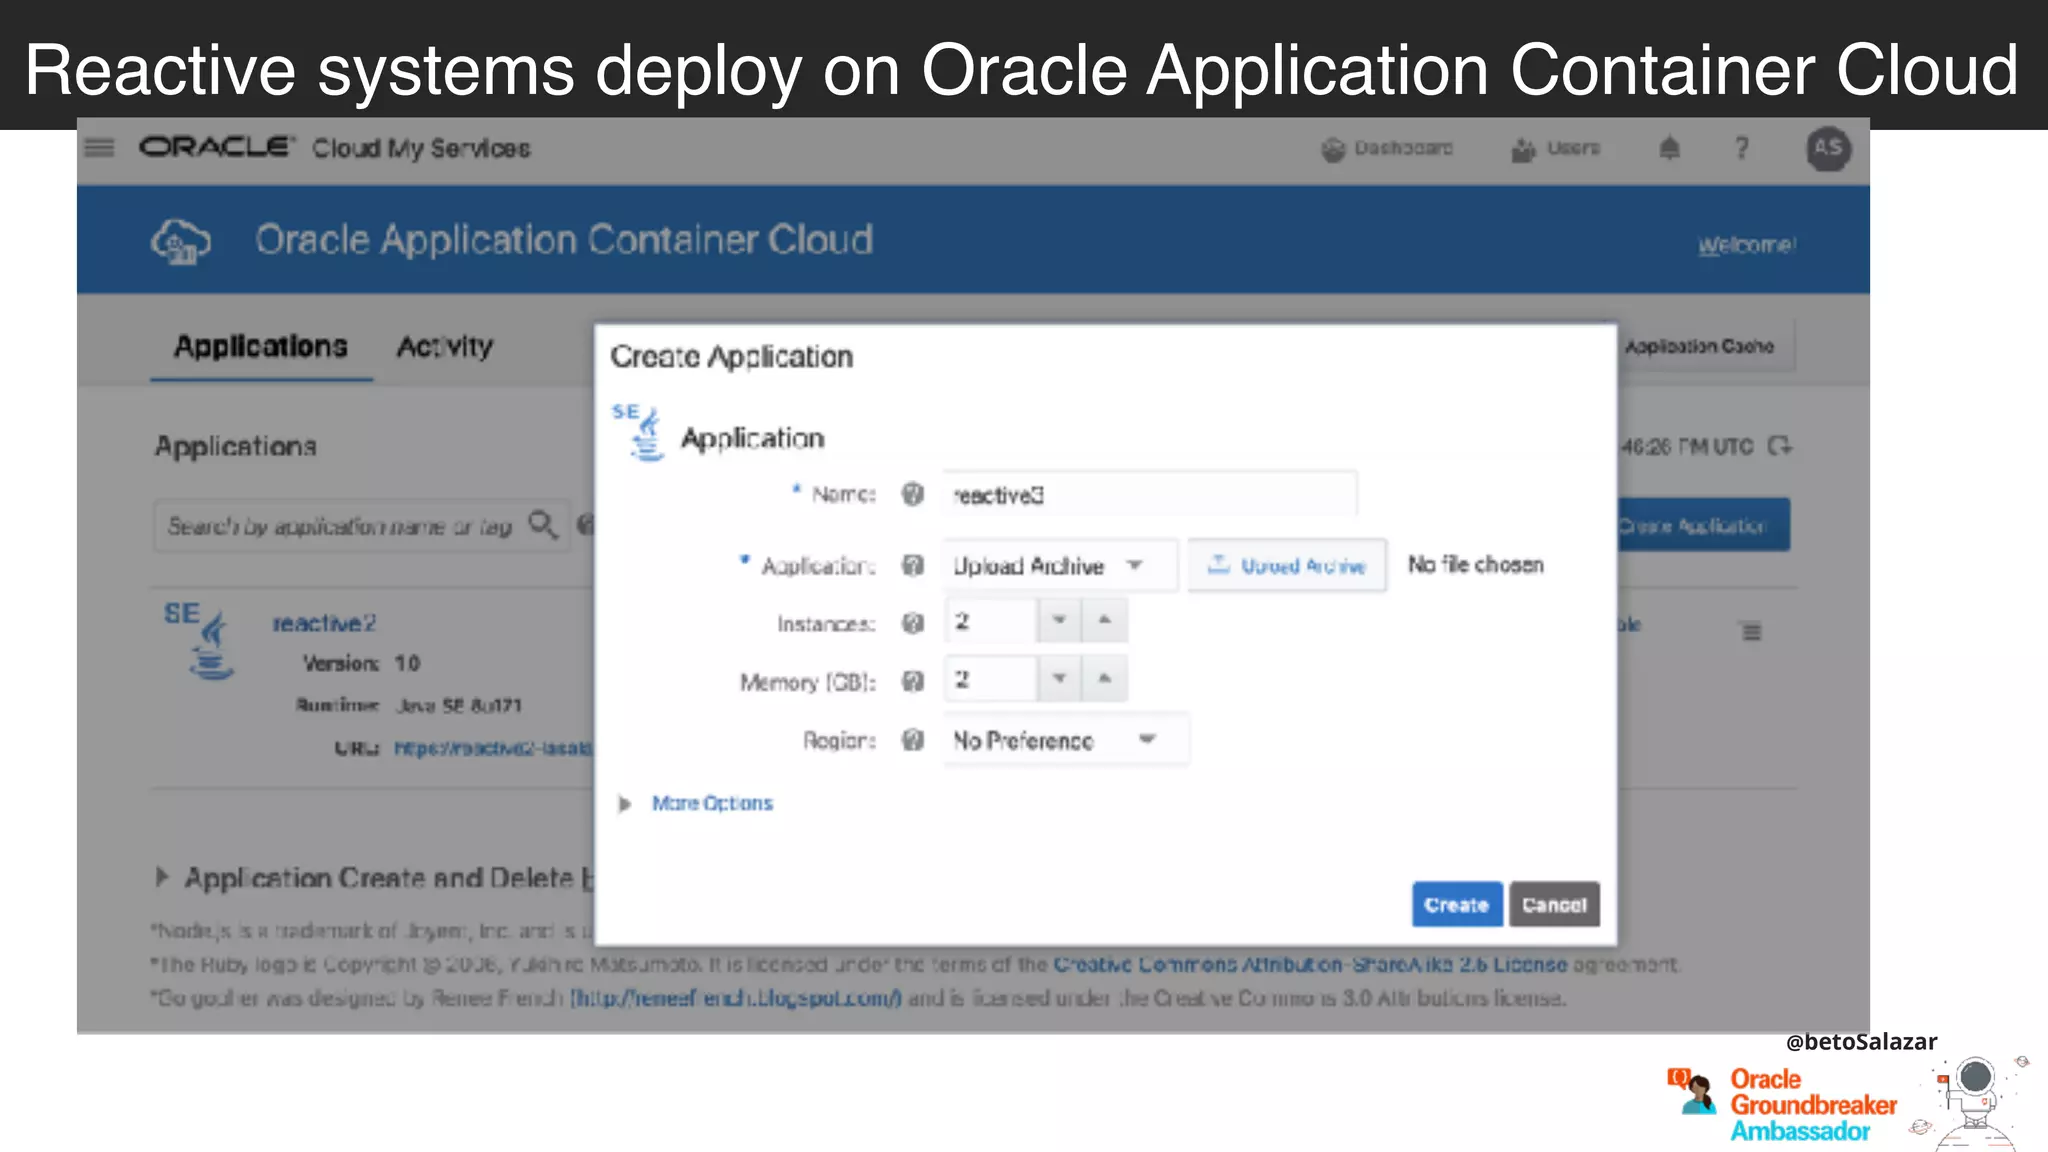2048x1152 pixels.
Task: Open the reactive2 application URL
Action: (x=492, y=748)
